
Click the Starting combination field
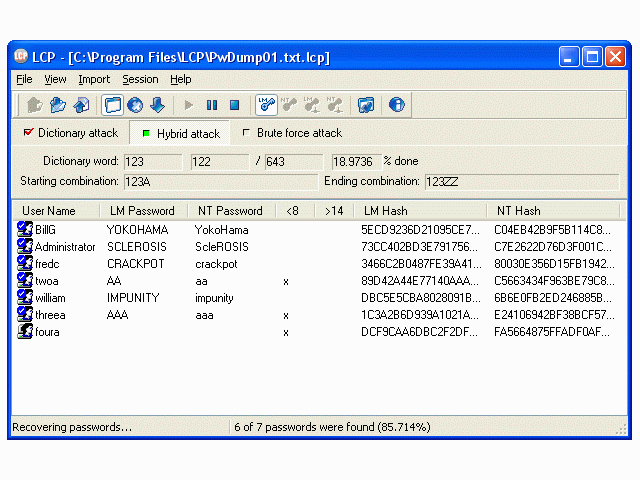tap(218, 182)
